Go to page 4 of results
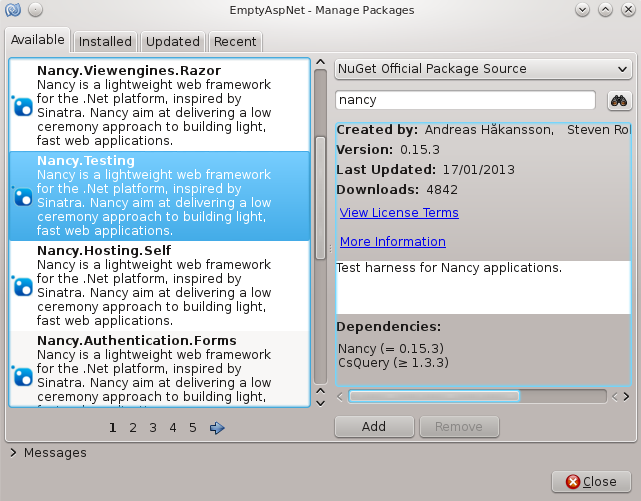 coord(173,428)
